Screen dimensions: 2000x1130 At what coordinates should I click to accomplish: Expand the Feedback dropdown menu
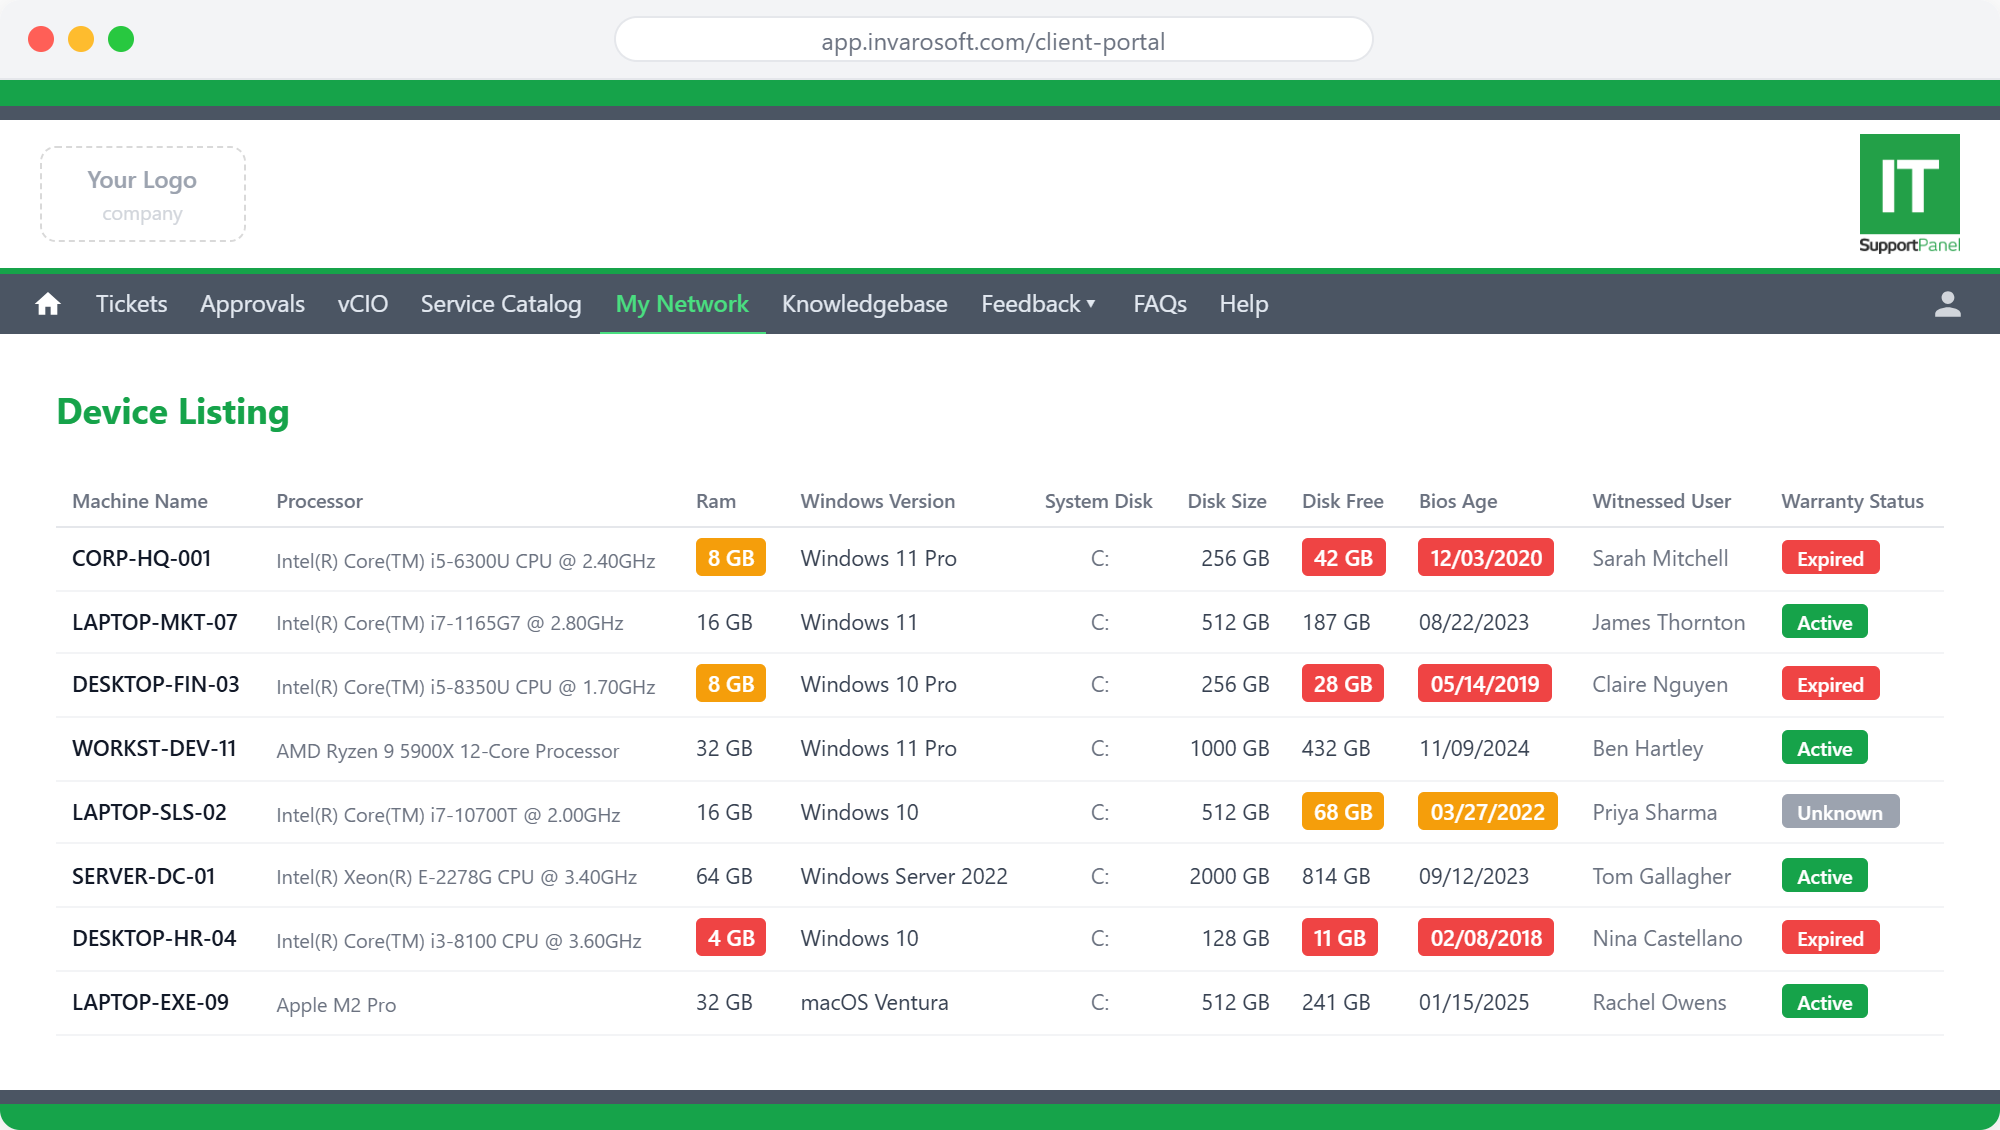[1038, 304]
